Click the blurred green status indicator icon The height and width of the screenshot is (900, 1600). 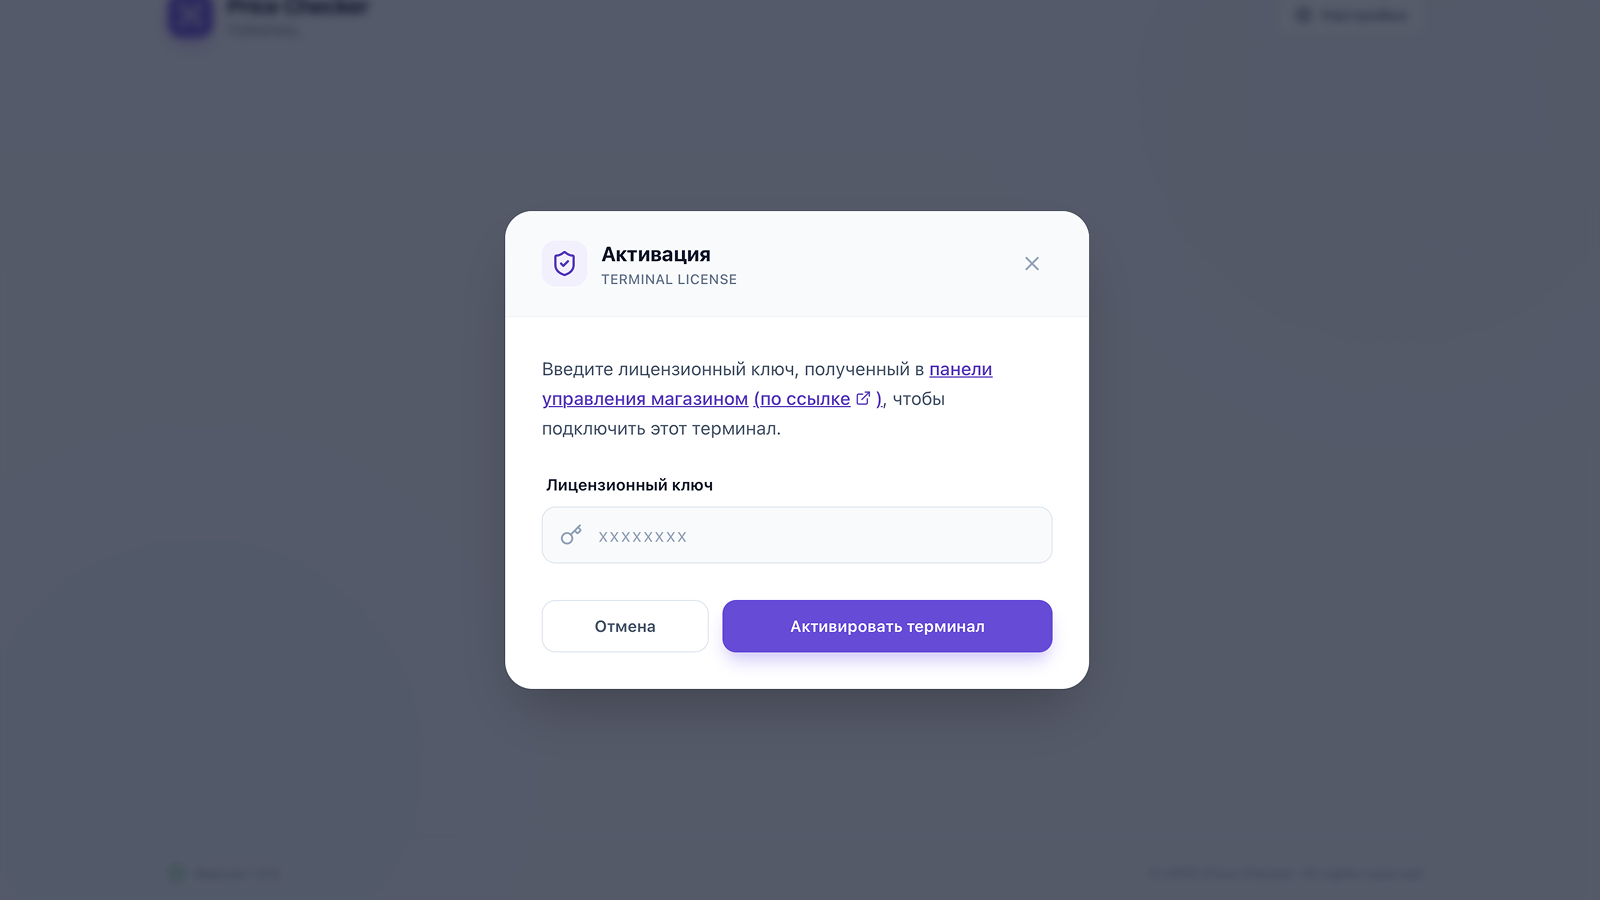point(176,873)
